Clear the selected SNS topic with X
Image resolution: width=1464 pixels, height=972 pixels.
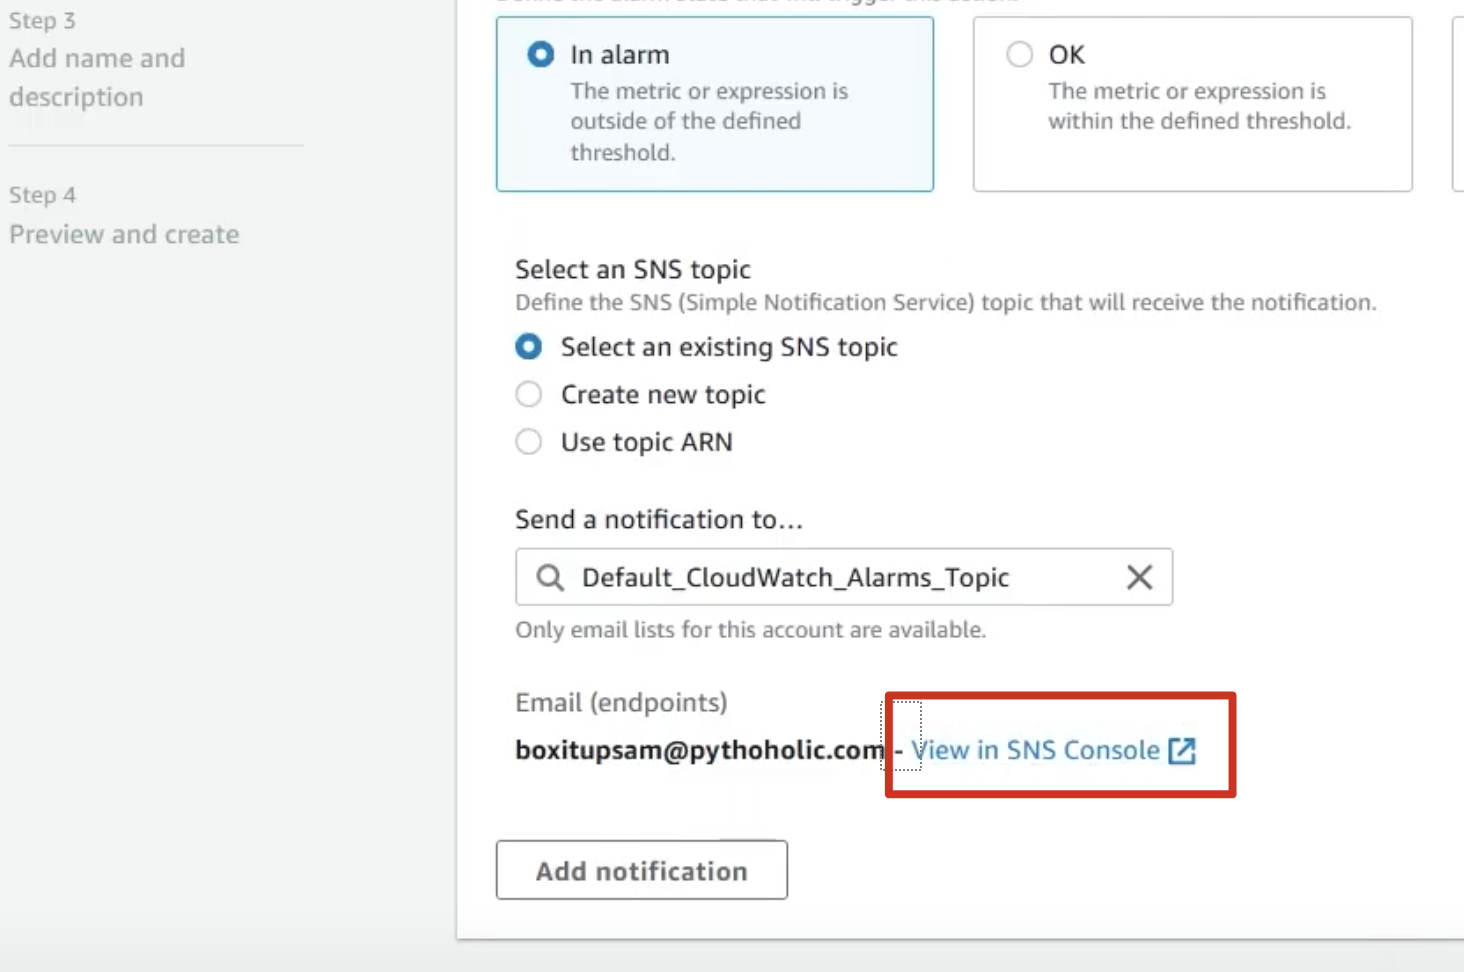1139,577
